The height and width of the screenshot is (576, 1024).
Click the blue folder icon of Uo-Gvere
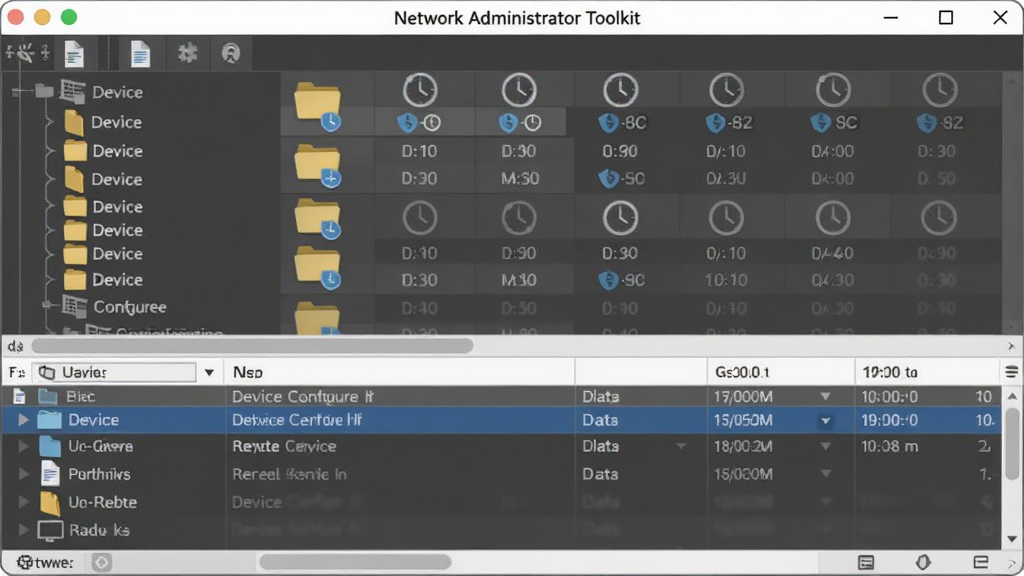[50, 446]
